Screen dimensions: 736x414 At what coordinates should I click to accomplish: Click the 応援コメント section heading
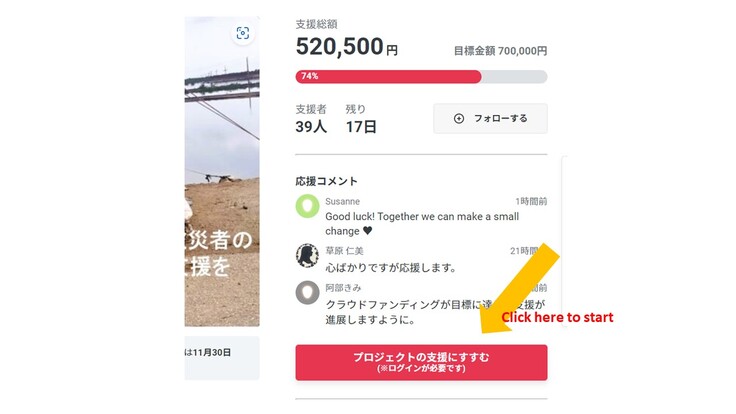pos(326,181)
